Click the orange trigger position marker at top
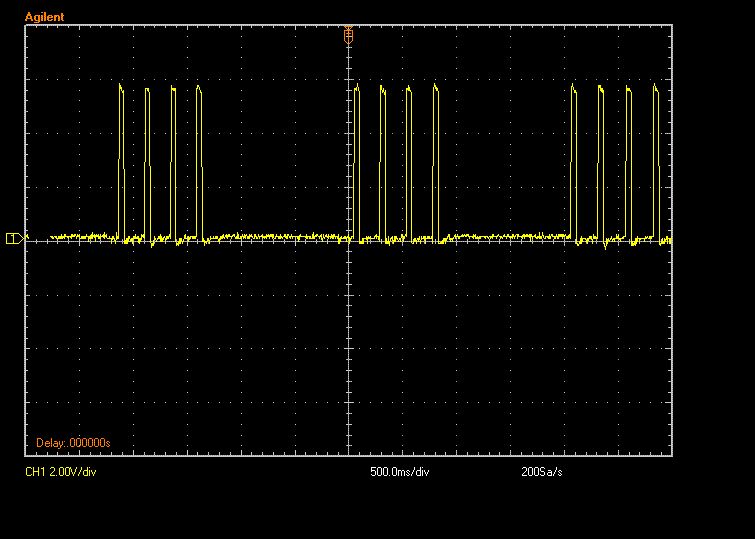Viewport: 755px width, 539px height. pyautogui.click(x=348, y=36)
